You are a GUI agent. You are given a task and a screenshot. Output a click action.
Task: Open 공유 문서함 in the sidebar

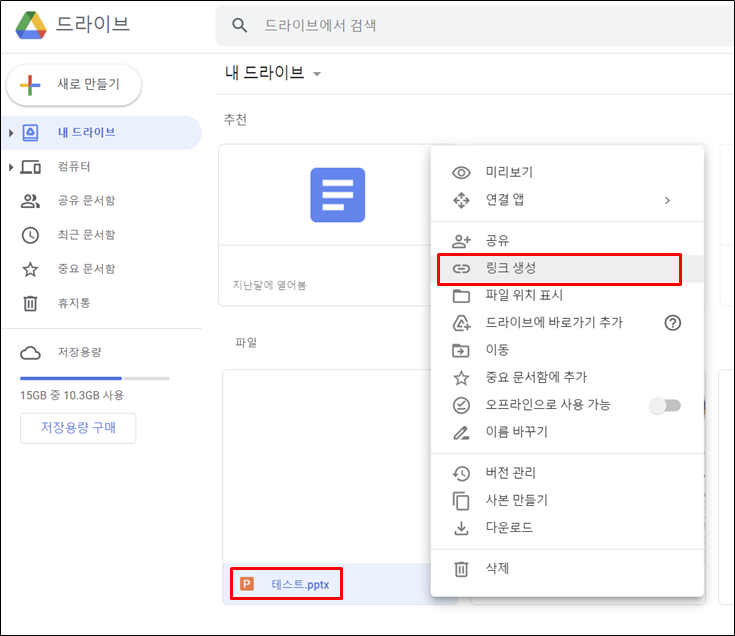point(102,201)
